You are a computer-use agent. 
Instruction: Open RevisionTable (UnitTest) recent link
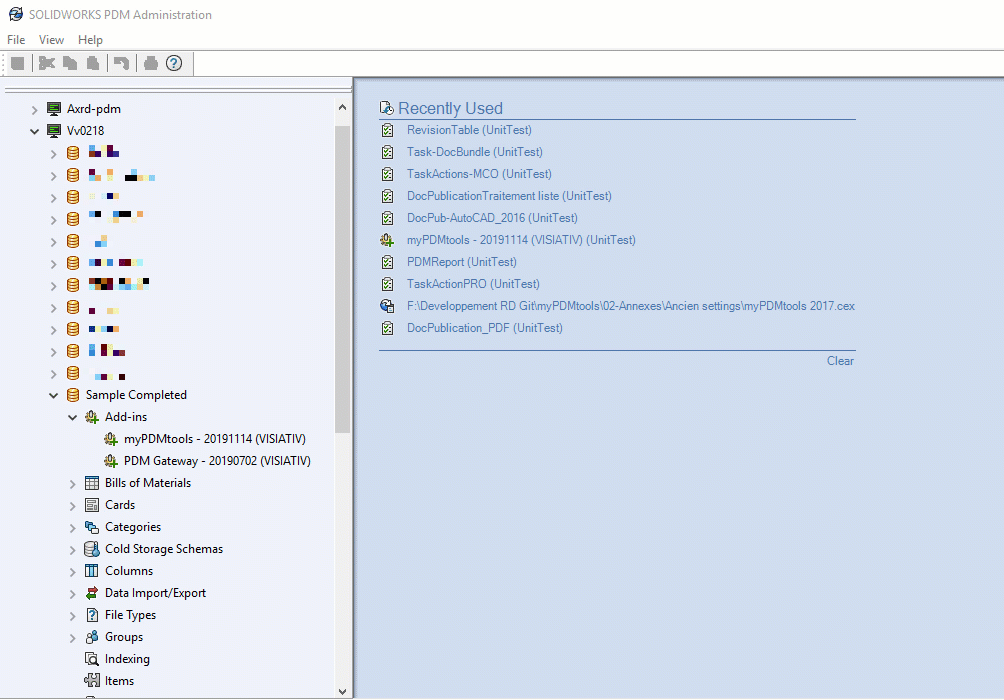[468, 130]
